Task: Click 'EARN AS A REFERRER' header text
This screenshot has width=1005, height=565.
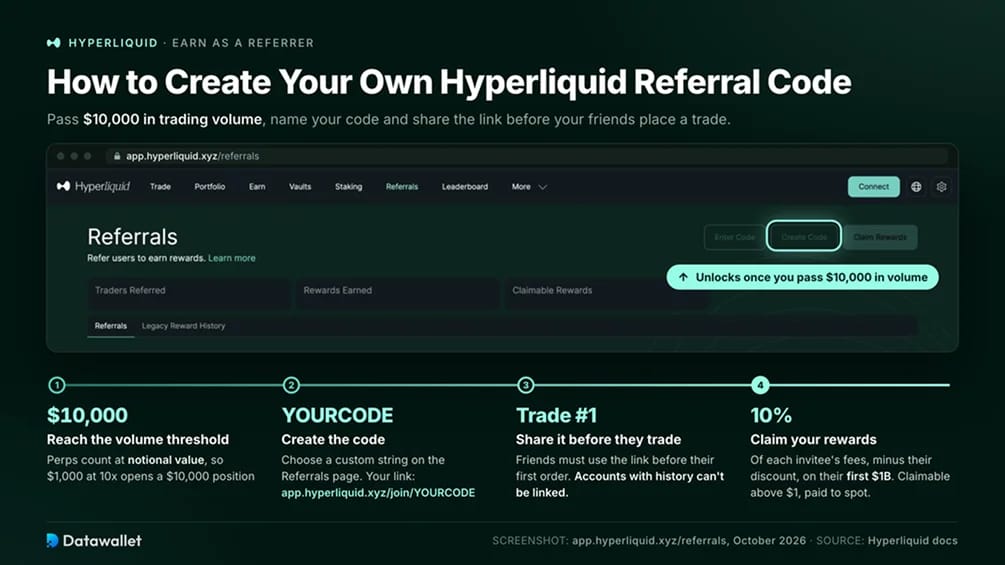Action: [243, 43]
